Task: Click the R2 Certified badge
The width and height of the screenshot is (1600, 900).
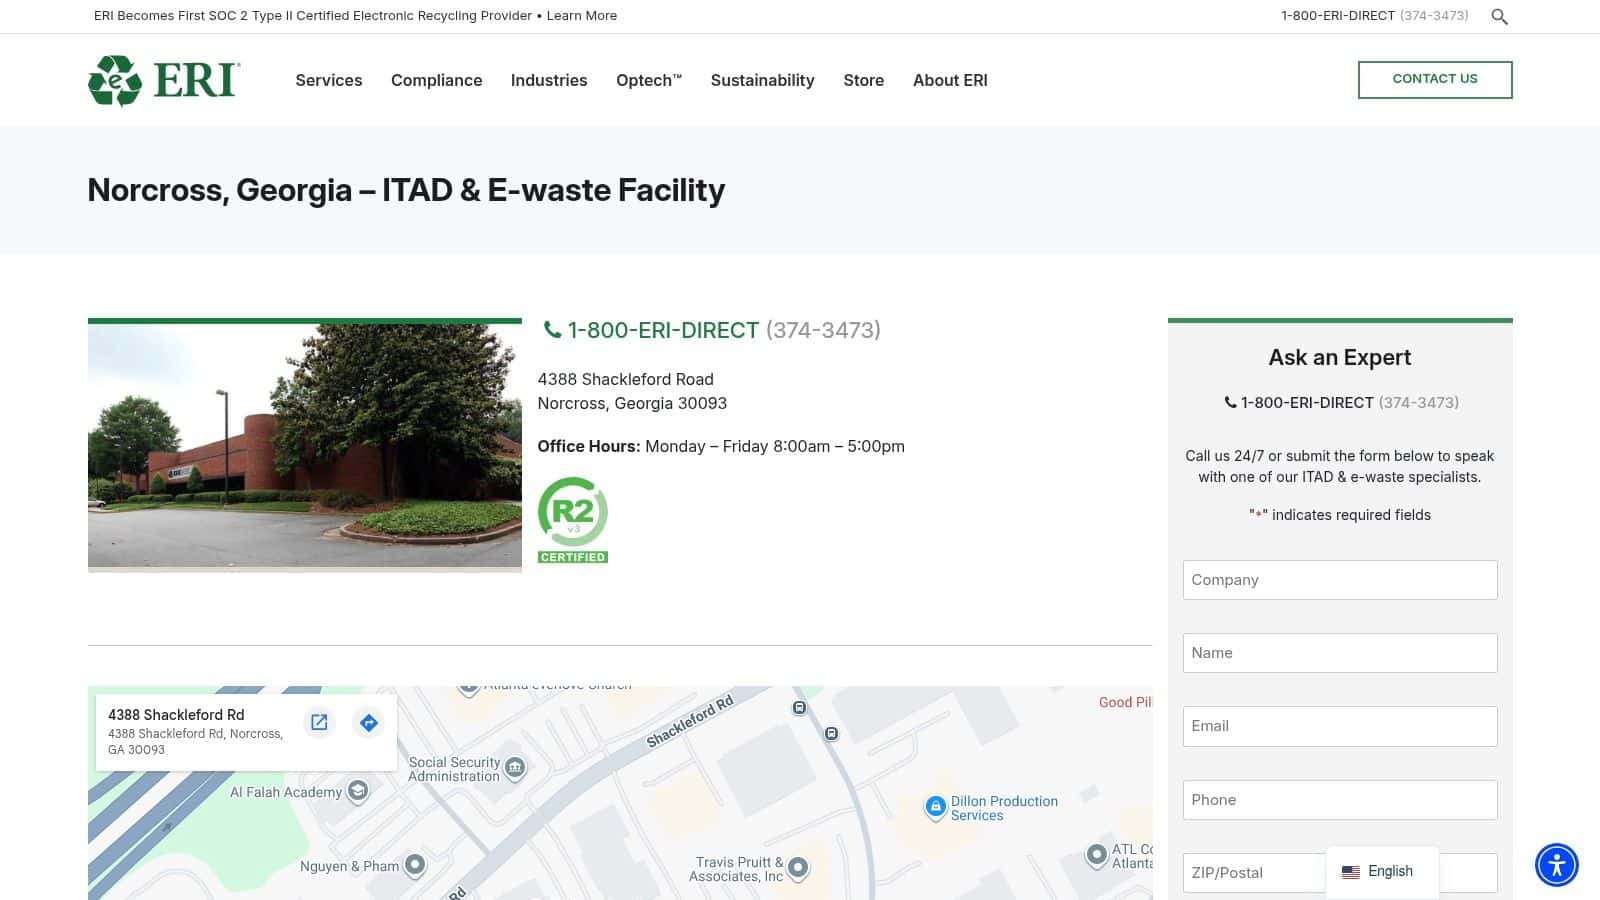Action: 573,520
